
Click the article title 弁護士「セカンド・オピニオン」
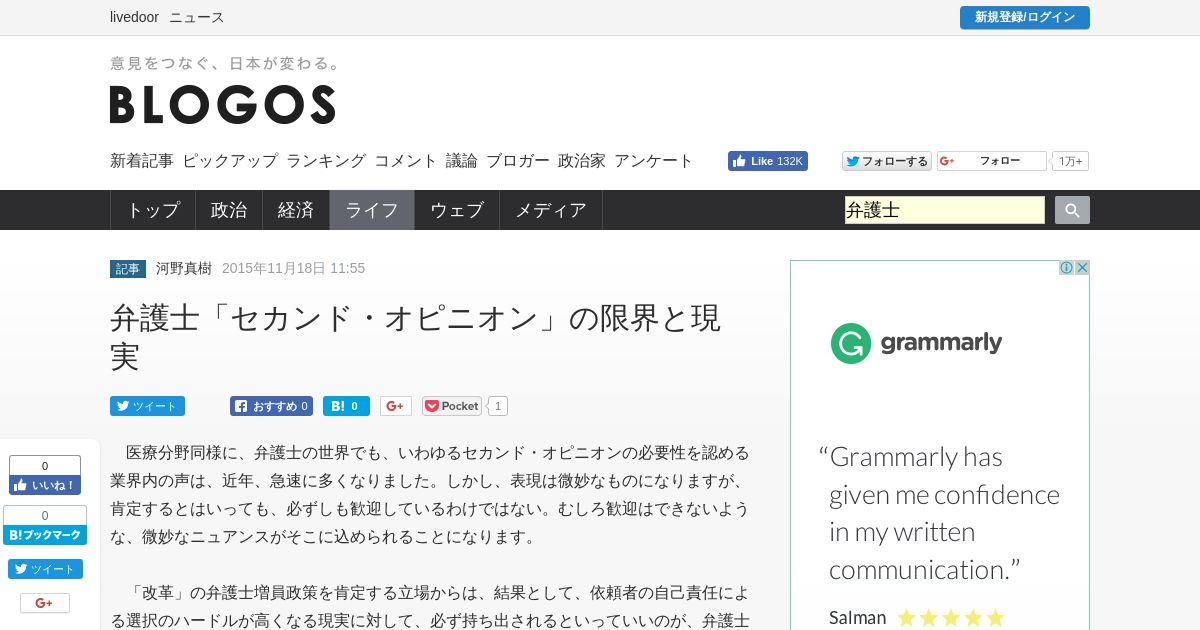pyautogui.click(x=415, y=336)
